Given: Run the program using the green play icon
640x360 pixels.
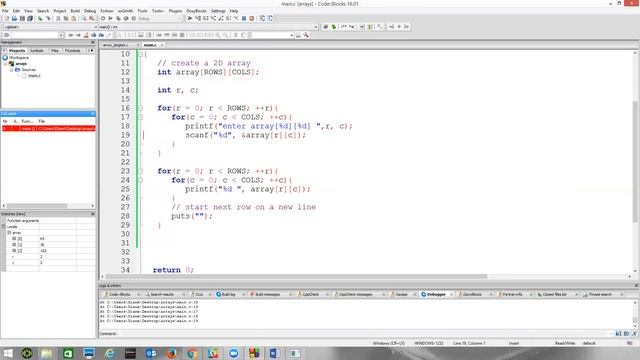Looking at the screenshot, I should (110, 18).
